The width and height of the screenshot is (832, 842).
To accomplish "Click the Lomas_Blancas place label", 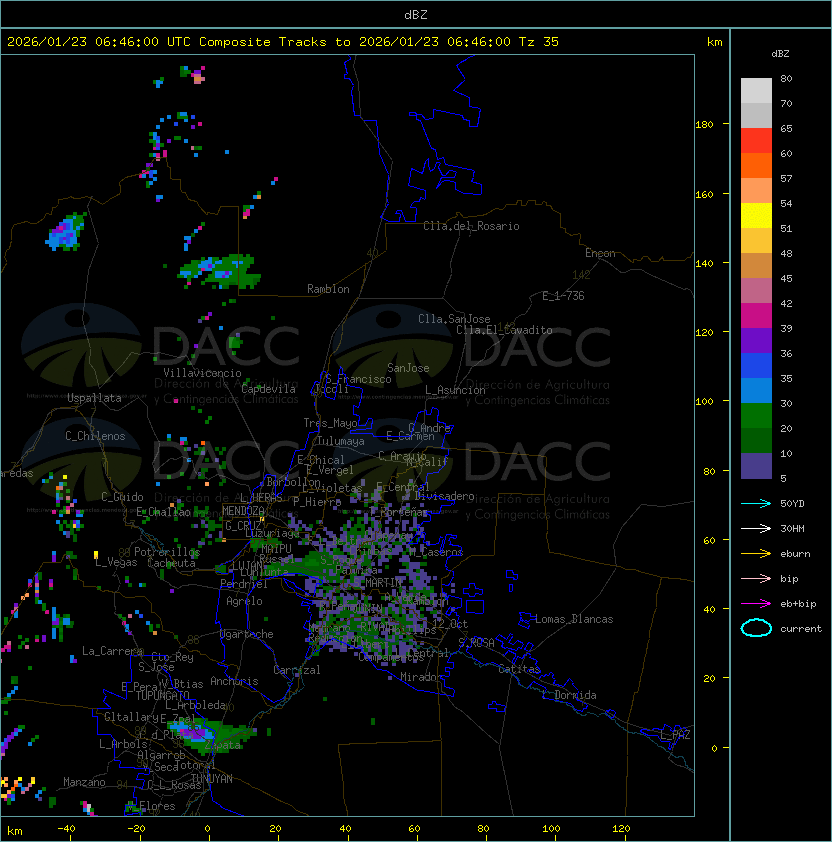I will 574,619.
